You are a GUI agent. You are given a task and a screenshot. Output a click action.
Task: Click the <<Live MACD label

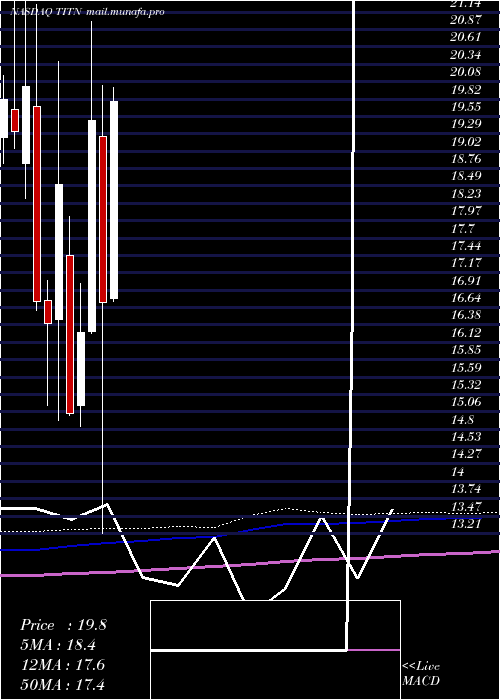click(x=421, y=674)
